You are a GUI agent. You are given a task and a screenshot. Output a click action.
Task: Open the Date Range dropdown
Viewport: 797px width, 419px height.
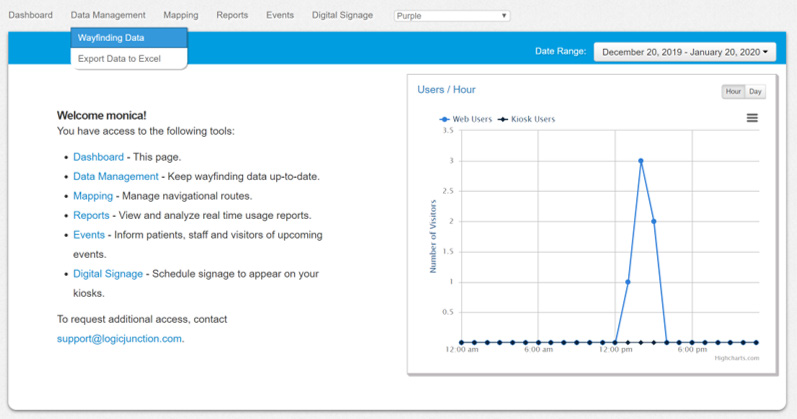pyautogui.click(x=685, y=52)
